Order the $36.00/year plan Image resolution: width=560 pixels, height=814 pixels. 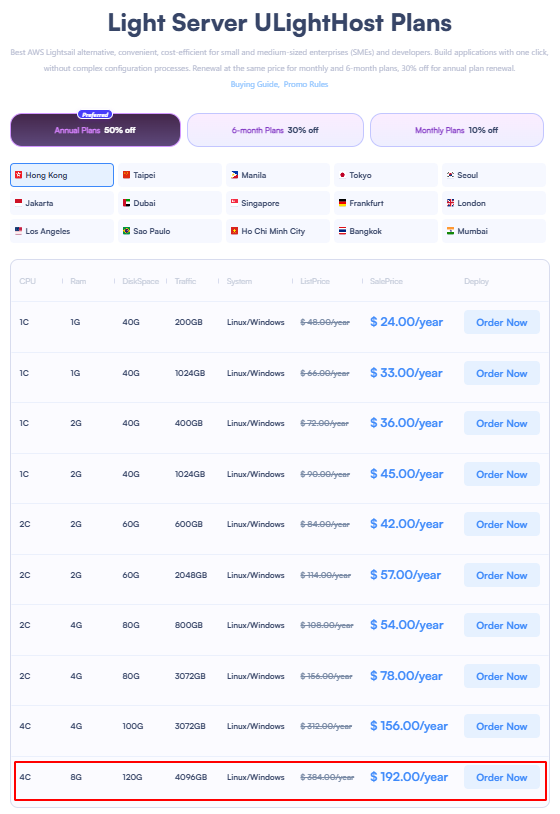(502, 424)
